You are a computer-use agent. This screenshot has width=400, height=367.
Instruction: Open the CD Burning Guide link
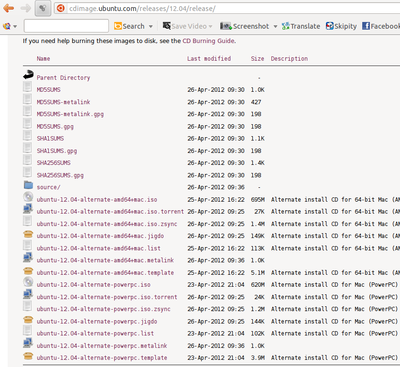[208, 41]
